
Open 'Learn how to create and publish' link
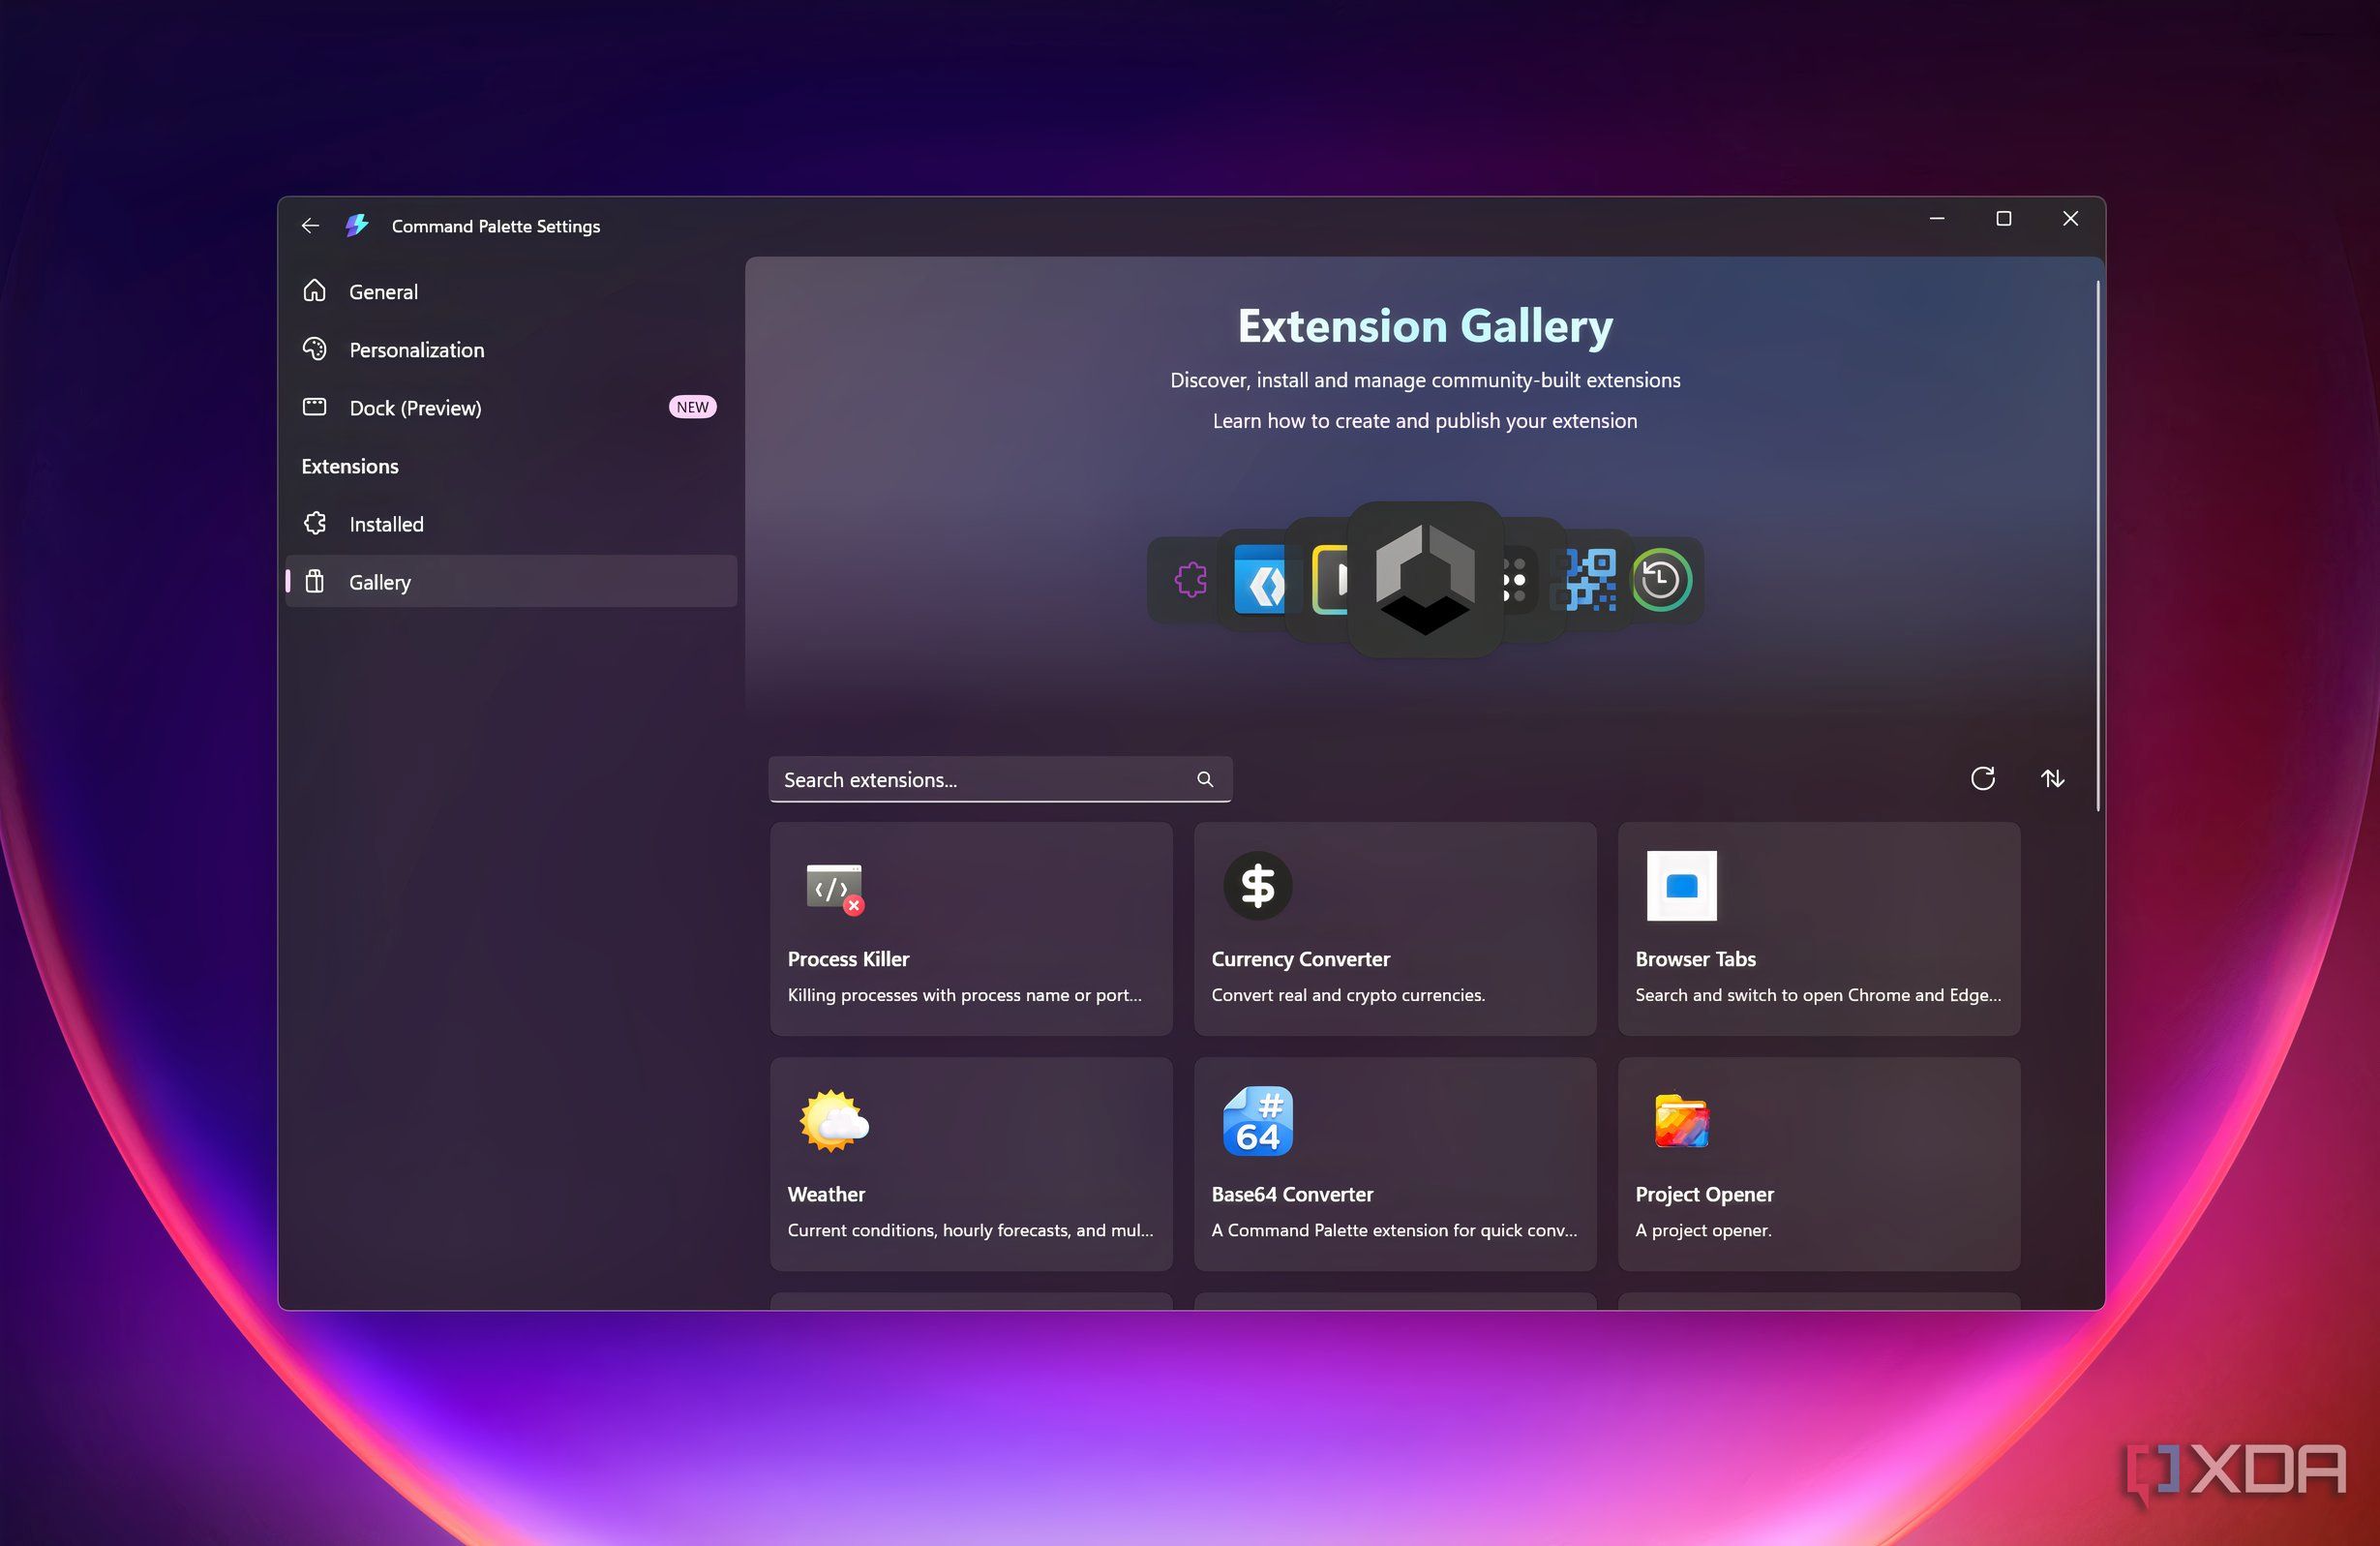[x=1425, y=421]
